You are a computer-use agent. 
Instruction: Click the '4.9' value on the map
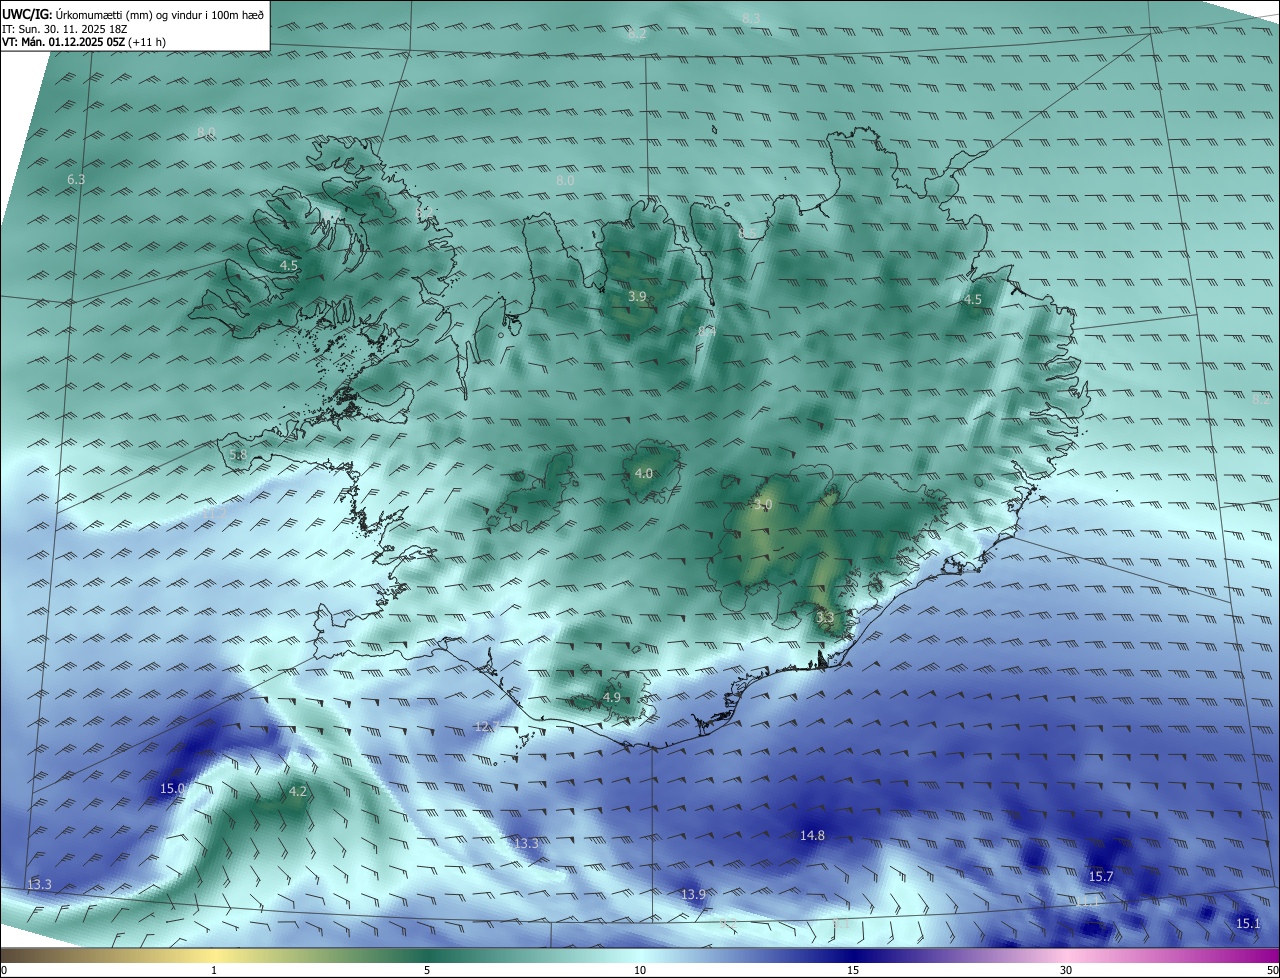click(x=612, y=697)
